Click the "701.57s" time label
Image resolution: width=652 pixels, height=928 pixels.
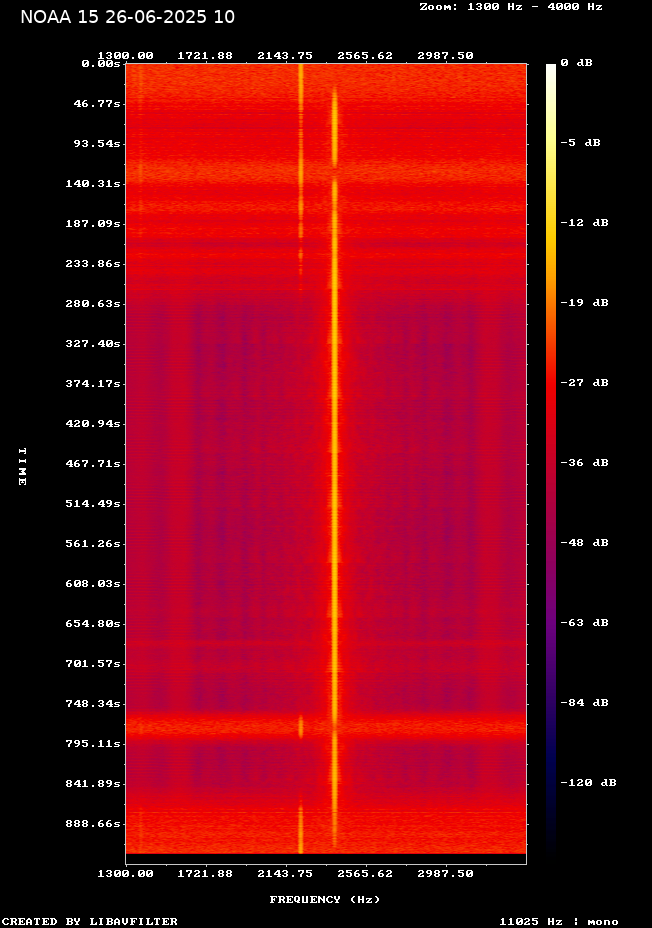(x=93, y=663)
